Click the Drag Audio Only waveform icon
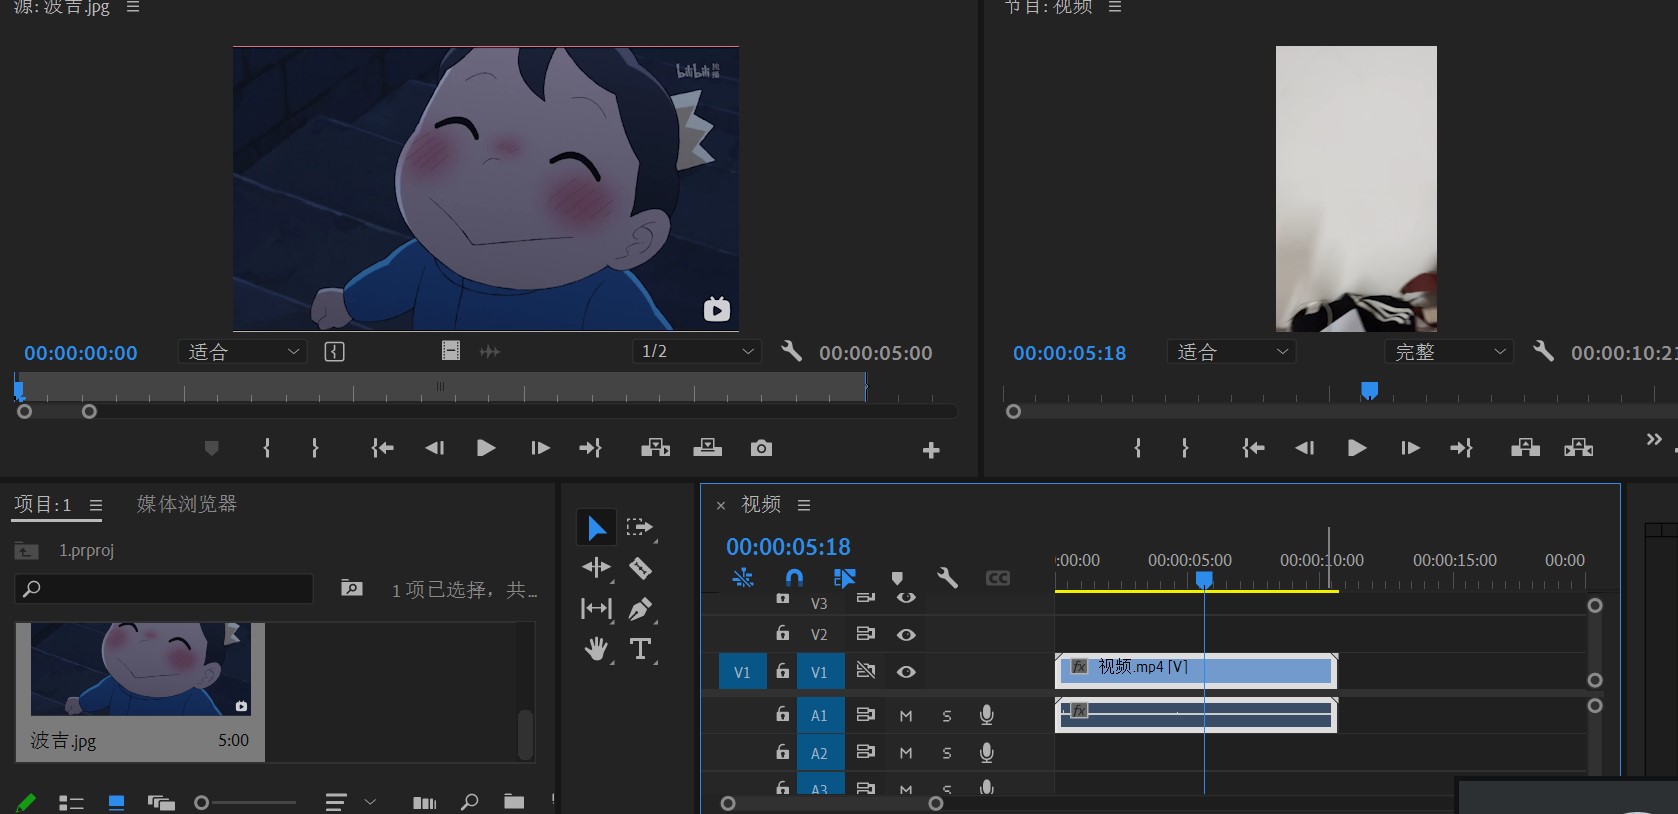 (489, 351)
